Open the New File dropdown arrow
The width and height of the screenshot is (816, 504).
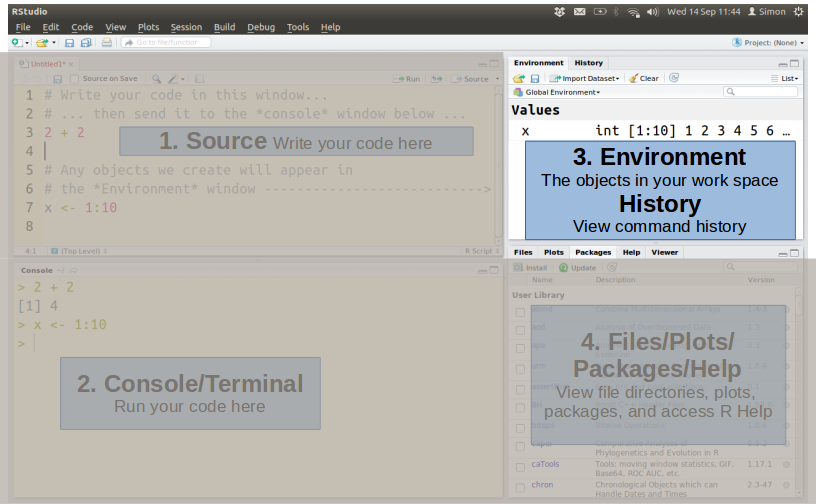click(x=27, y=43)
